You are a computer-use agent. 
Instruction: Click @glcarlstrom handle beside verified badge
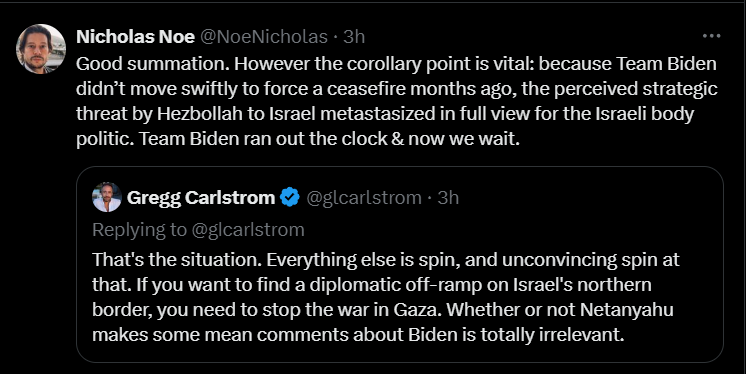pos(364,197)
